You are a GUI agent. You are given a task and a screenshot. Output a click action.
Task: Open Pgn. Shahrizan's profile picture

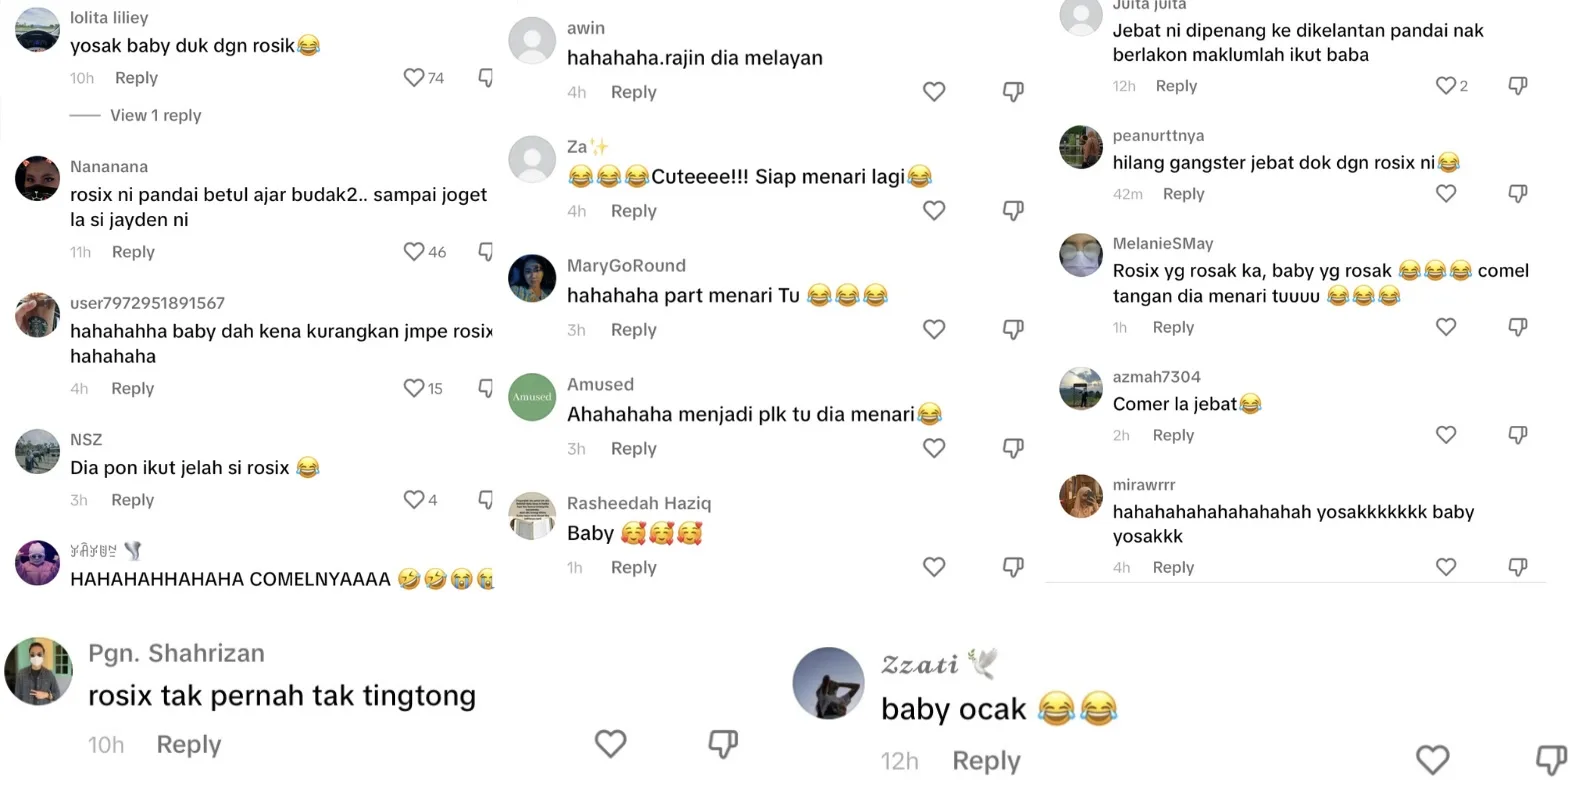pos(39,671)
